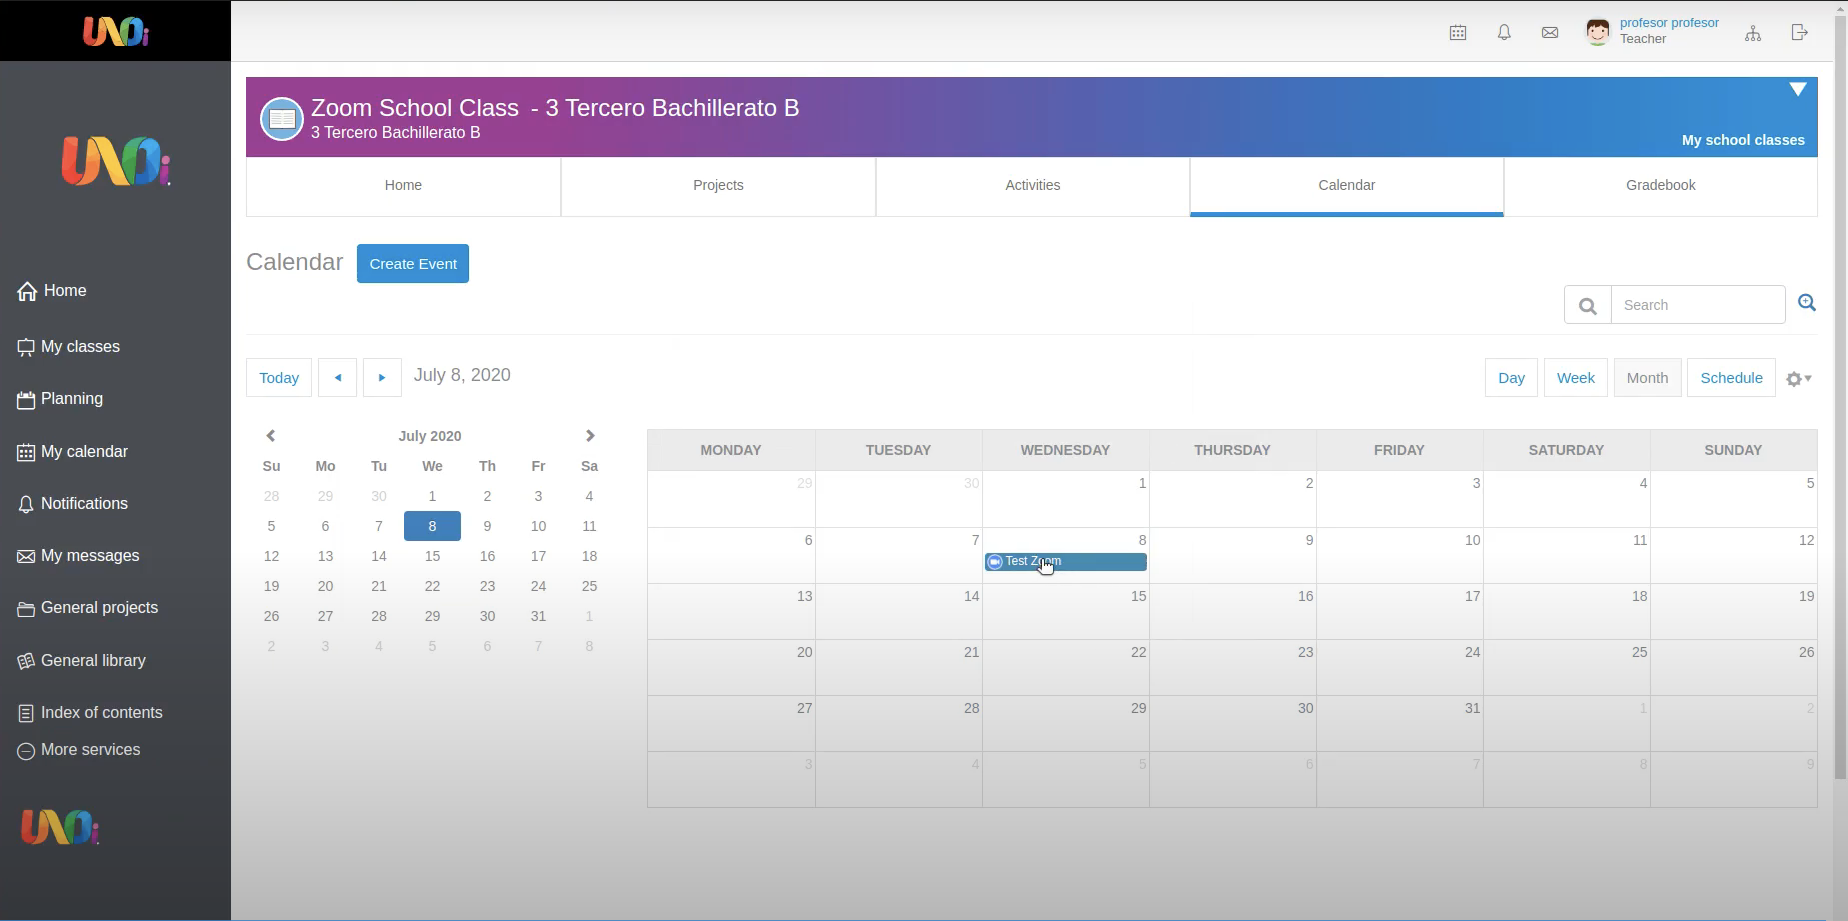Open calendar settings gear dropdown
Image resolution: width=1848 pixels, height=921 pixels.
(x=1799, y=379)
